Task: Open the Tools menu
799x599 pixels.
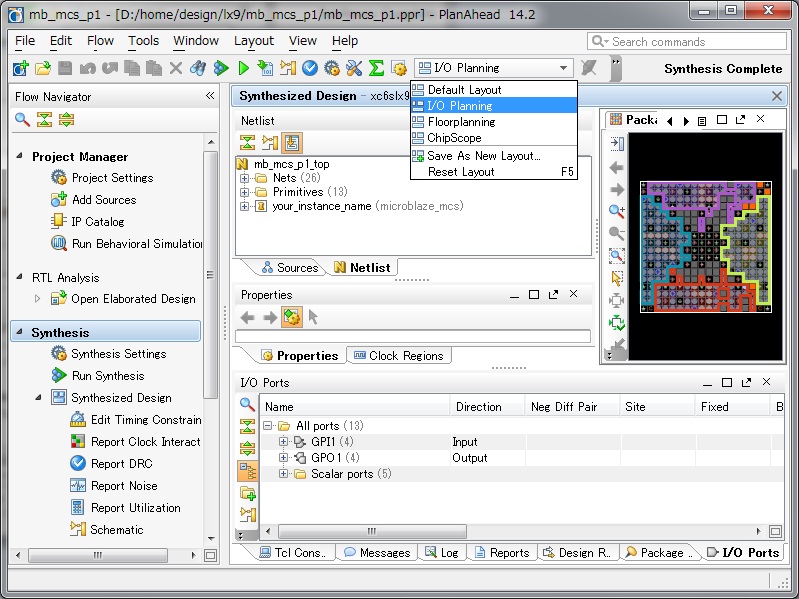Action: [143, 40]
